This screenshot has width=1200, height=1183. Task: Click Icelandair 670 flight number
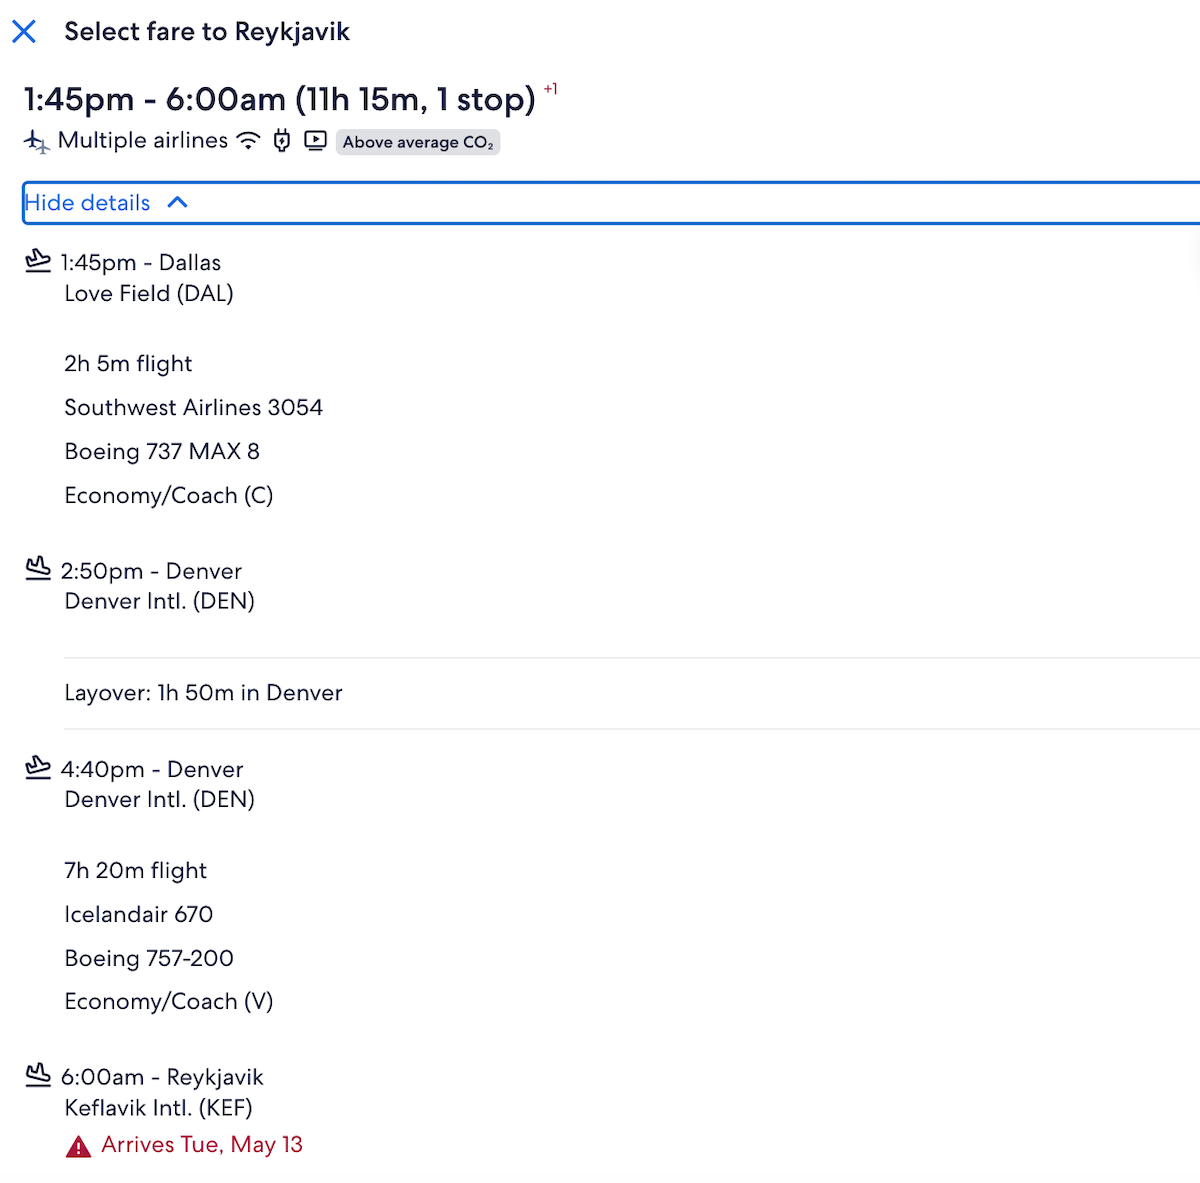[139, 915]
